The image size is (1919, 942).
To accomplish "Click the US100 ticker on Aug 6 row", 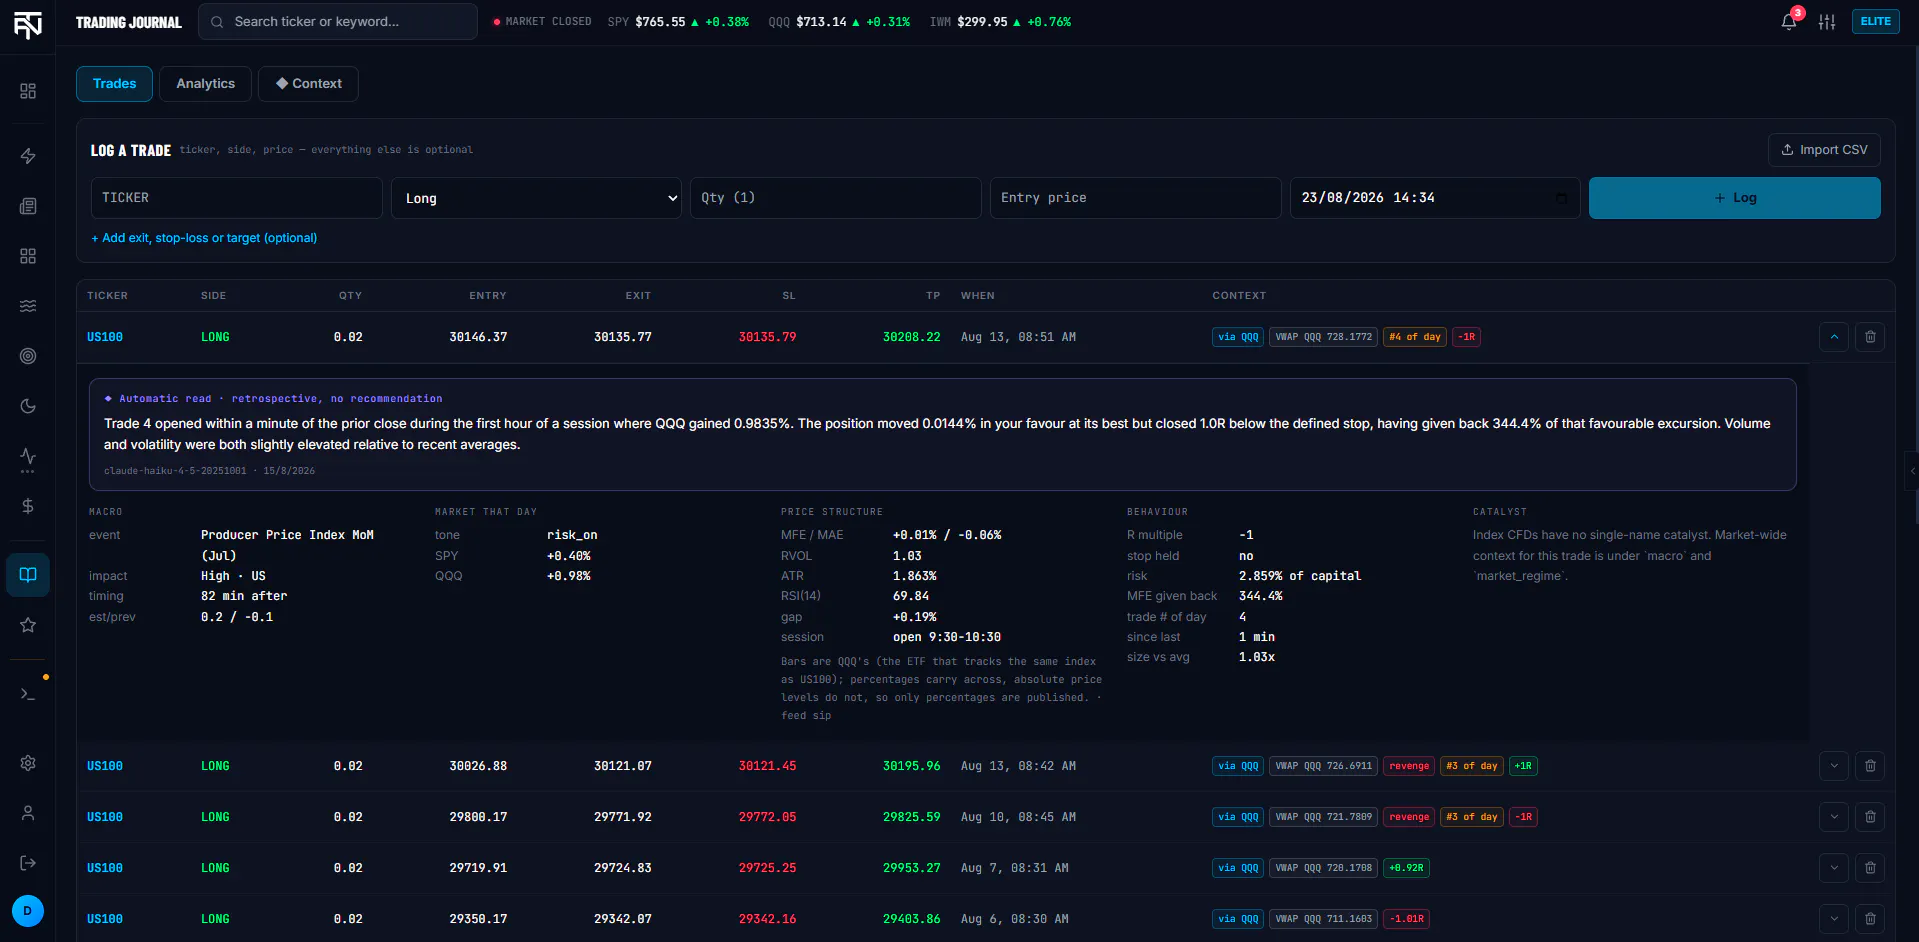I will [x=105, y=919].
